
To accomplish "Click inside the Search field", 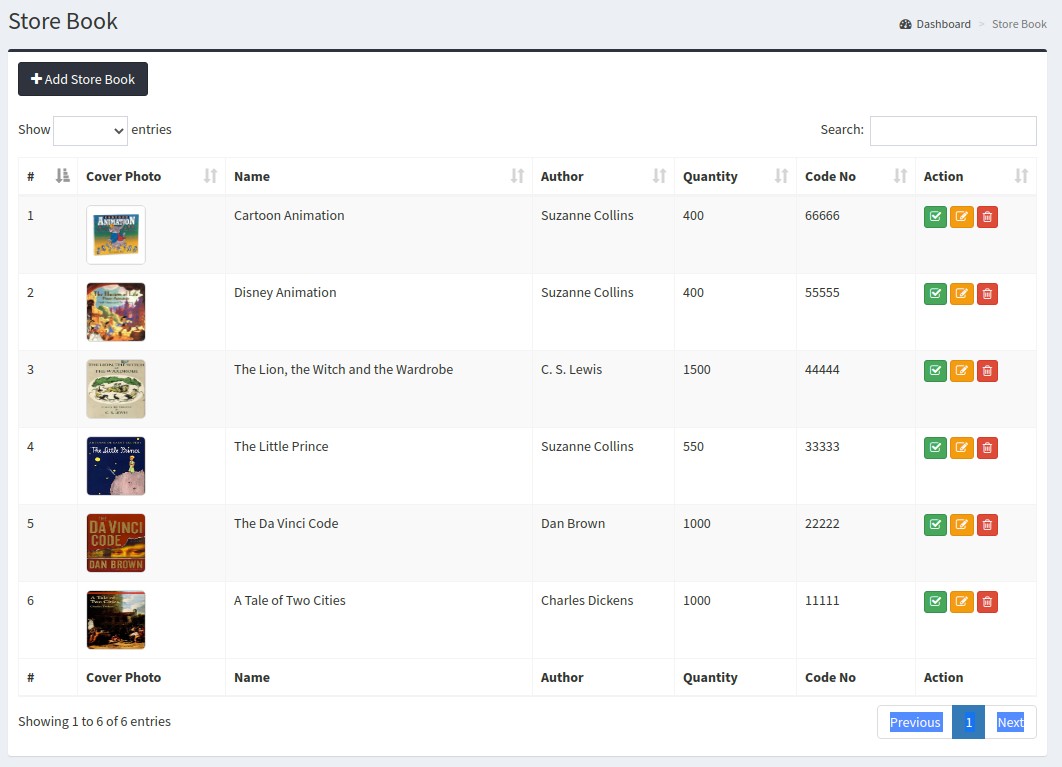I will [952, 130].
